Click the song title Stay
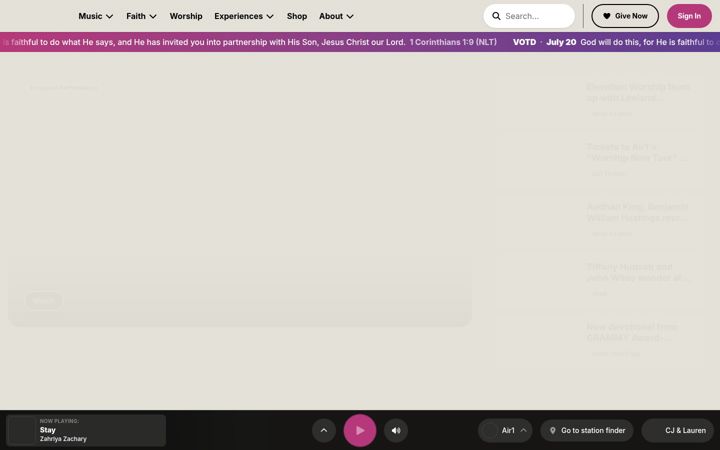This screenshot has width=720, height=450. click(47, 430)
